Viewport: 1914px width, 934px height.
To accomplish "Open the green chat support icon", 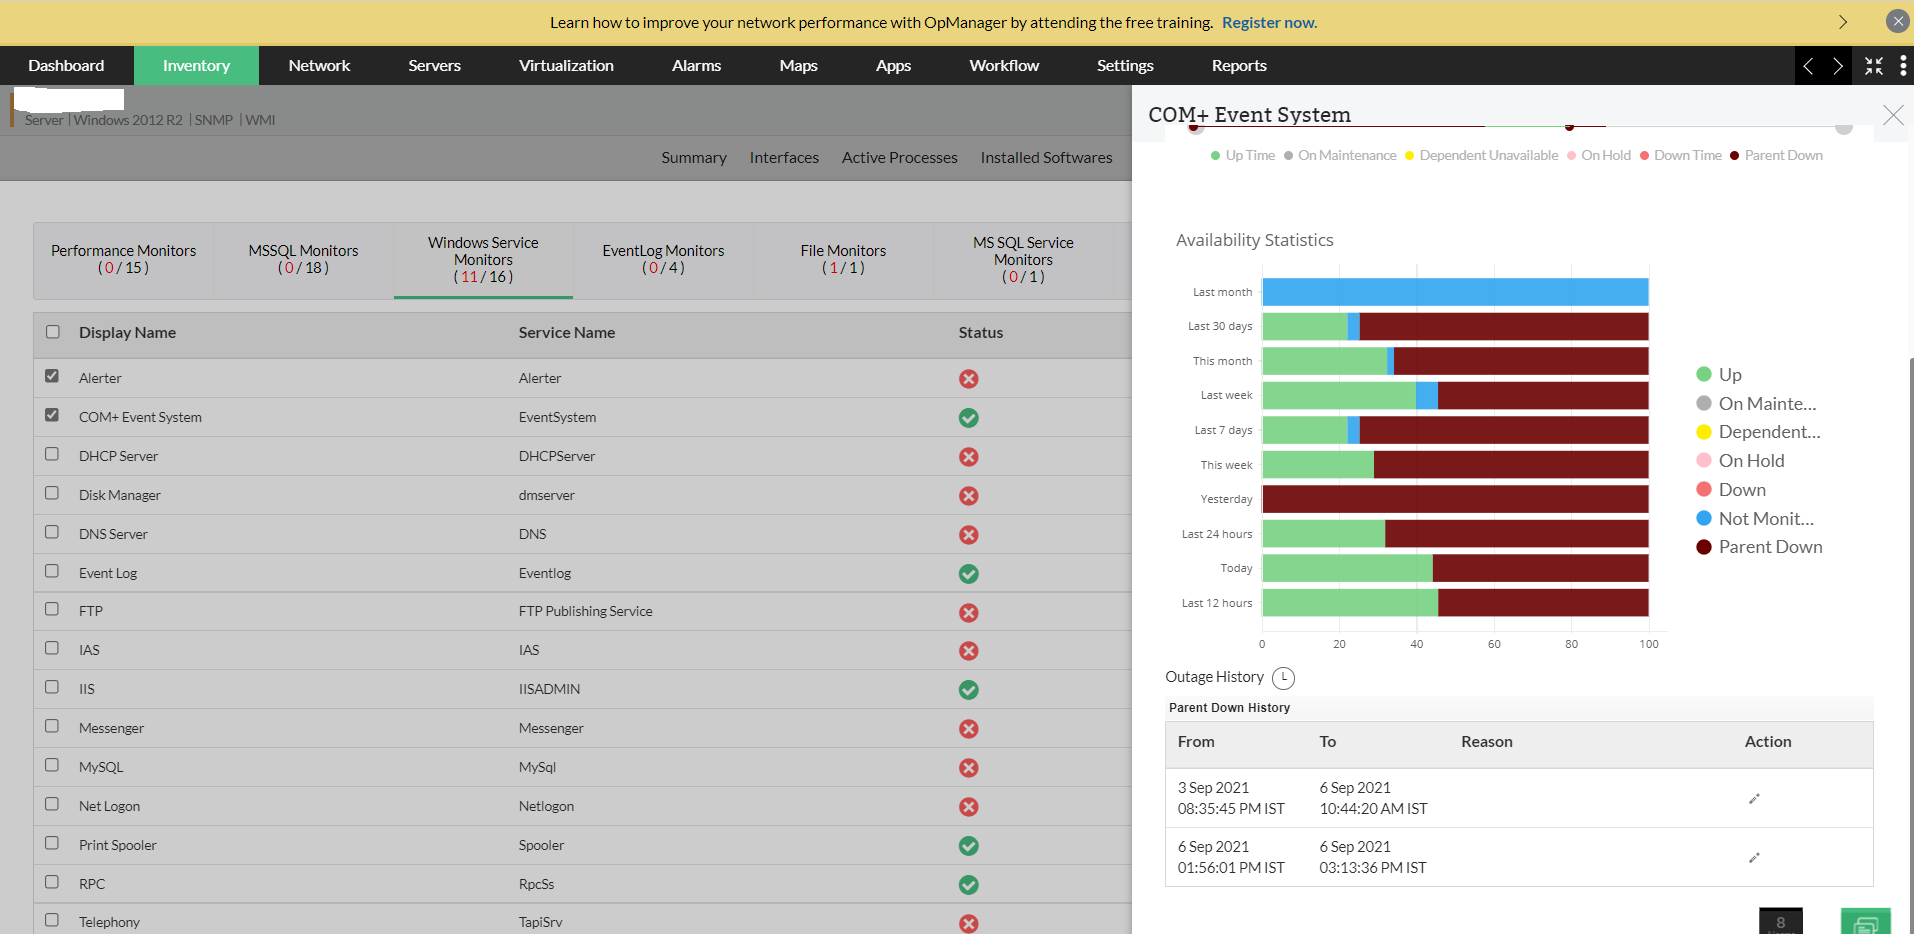I will click(x=1865, y=922).
